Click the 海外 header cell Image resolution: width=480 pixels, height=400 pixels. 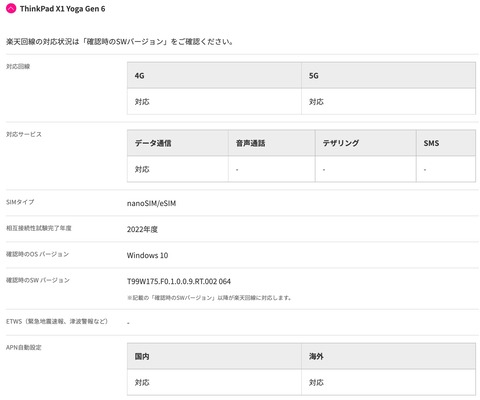coord(388,356)
